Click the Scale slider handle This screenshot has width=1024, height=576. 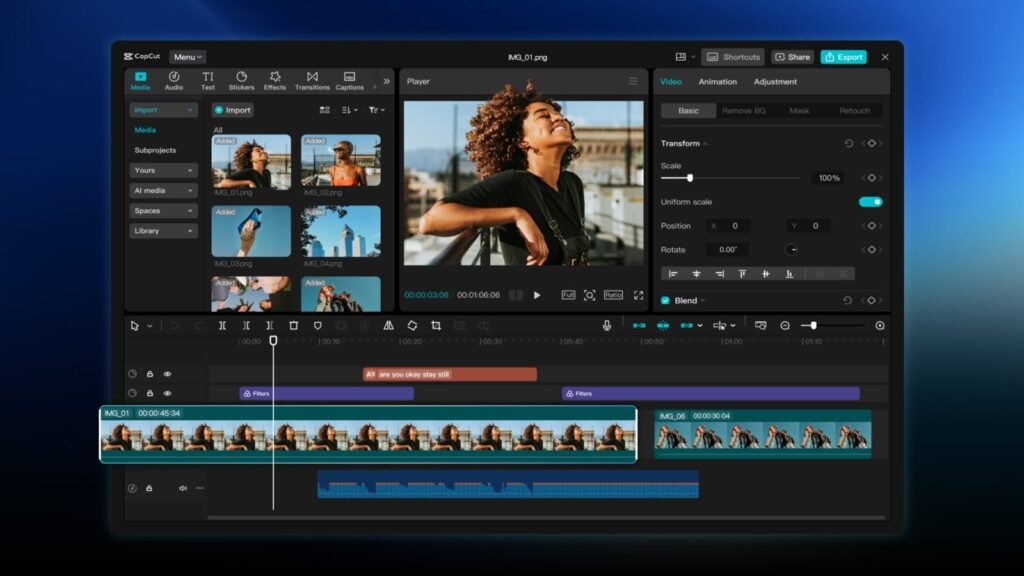pyautogui.click(x=690, y=178)
